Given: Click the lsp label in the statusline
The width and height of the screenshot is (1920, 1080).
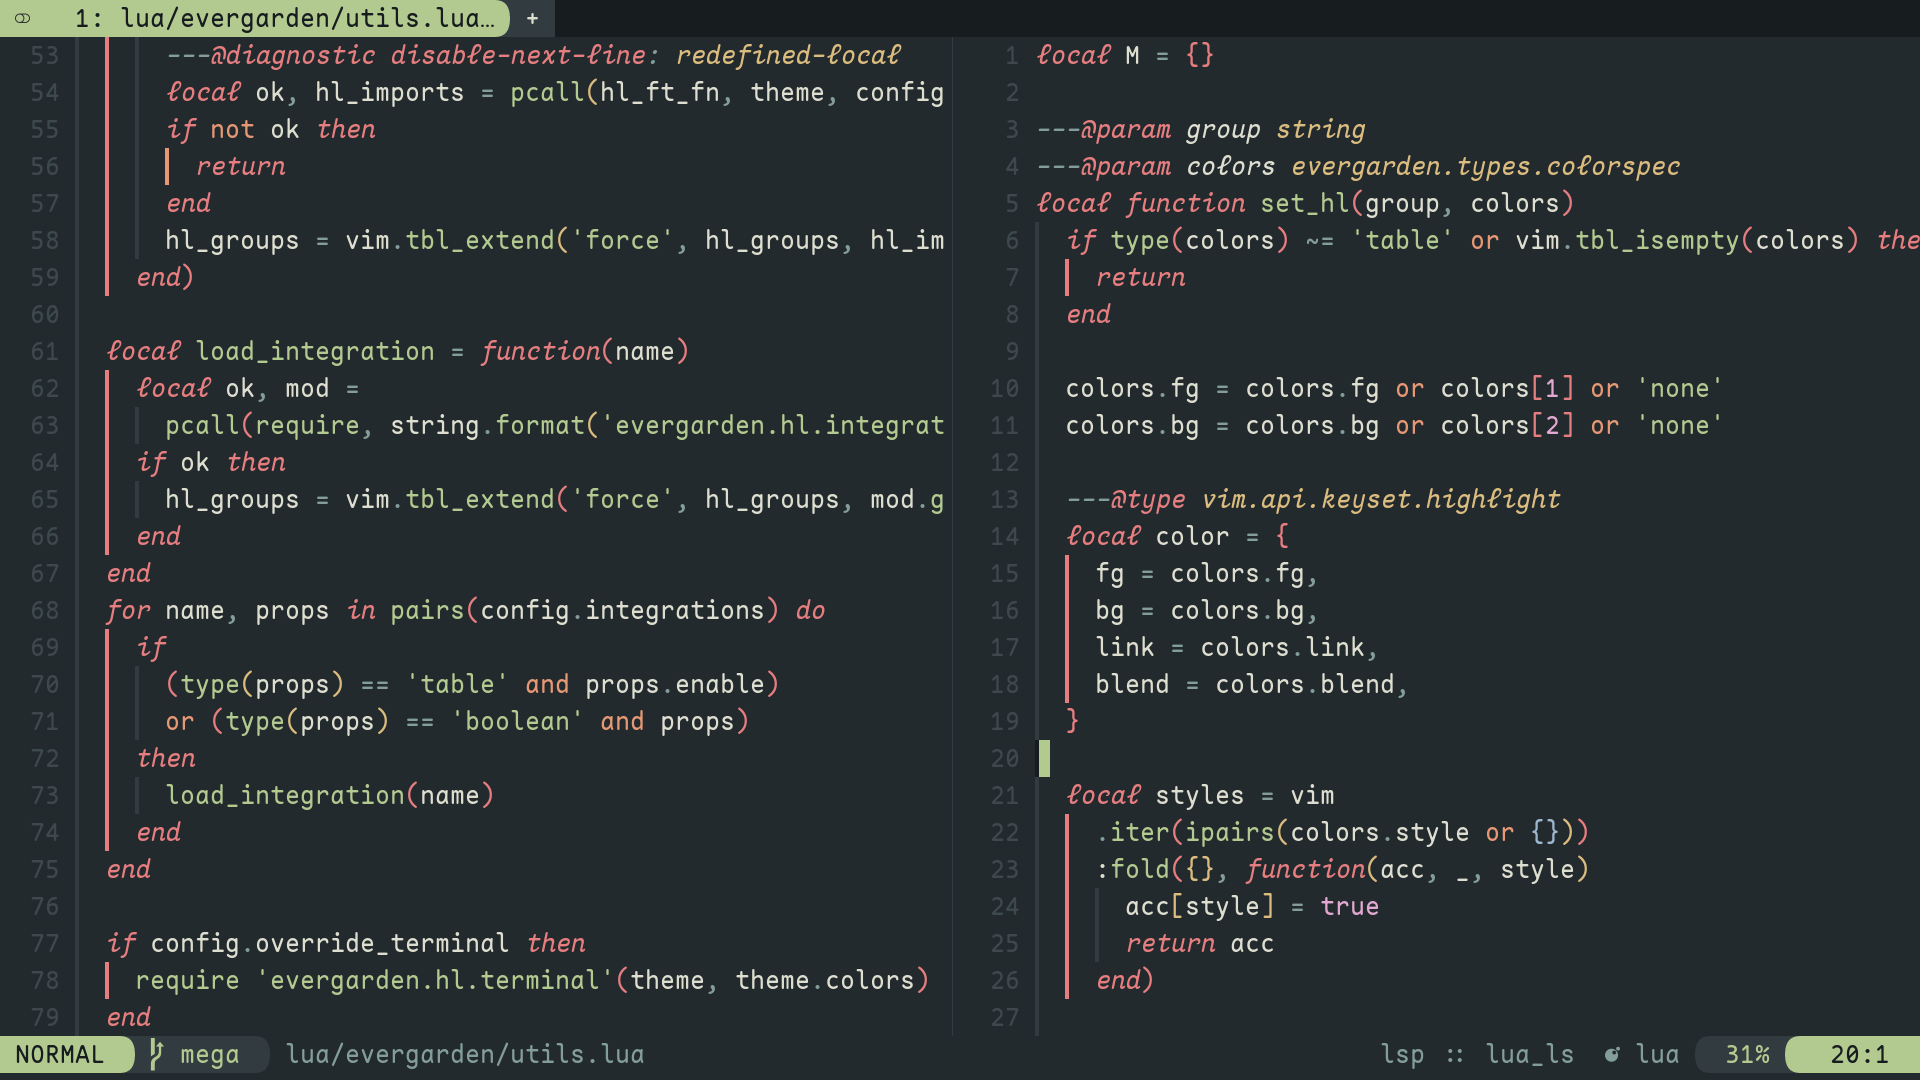Looking at the screenshot, I should point(1402,1055).
